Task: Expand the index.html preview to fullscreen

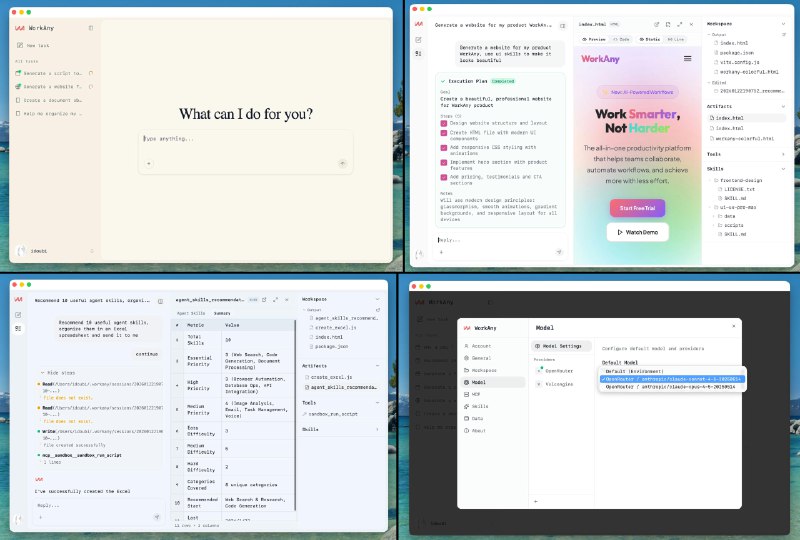Action: click(679, 23)
